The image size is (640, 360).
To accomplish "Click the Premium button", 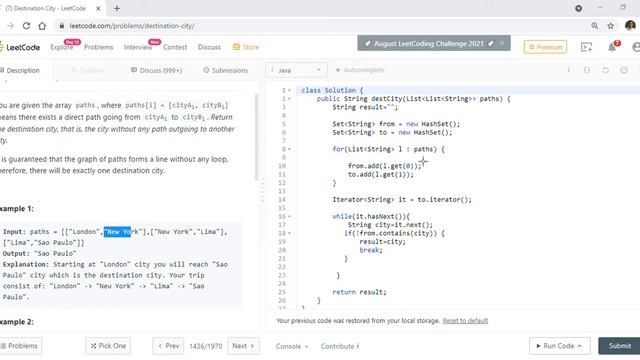I will point(545,47).
